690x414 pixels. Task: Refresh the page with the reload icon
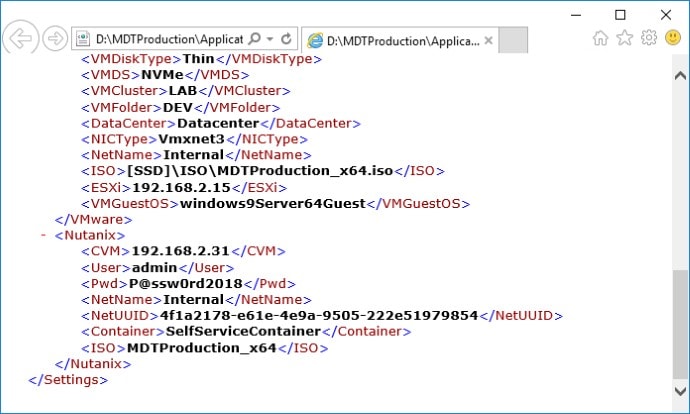(287, 40)
